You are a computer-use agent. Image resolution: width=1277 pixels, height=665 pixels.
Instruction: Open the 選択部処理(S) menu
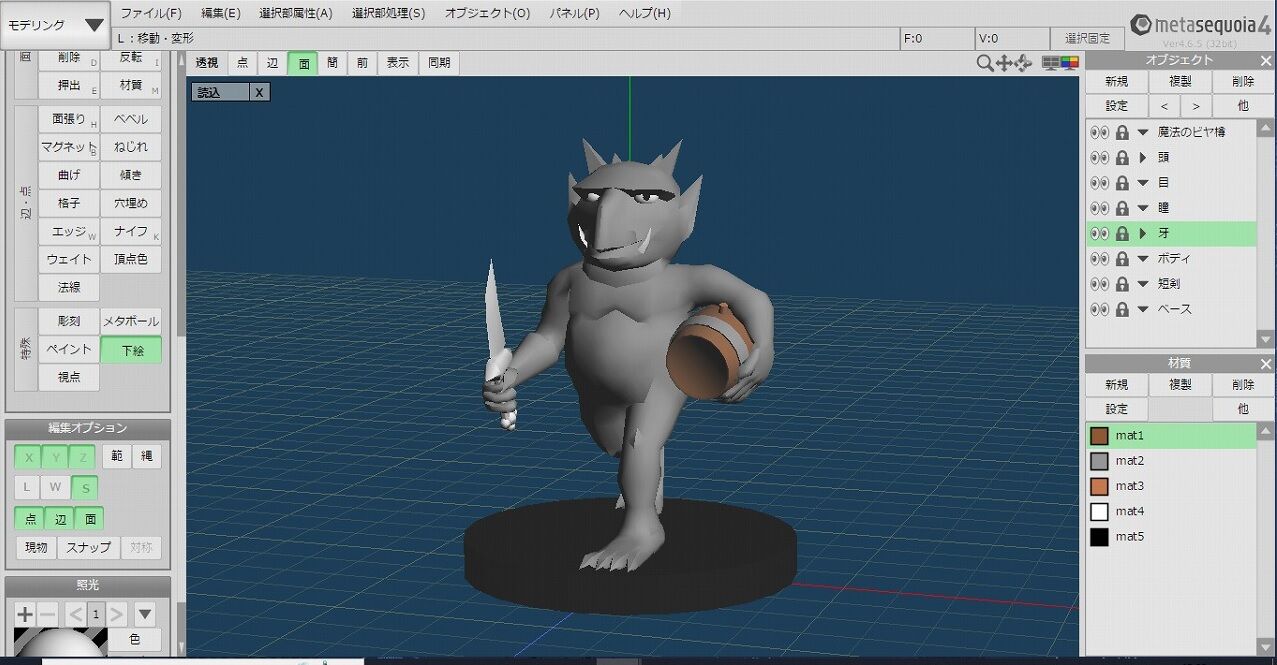(x=388, y=13)
